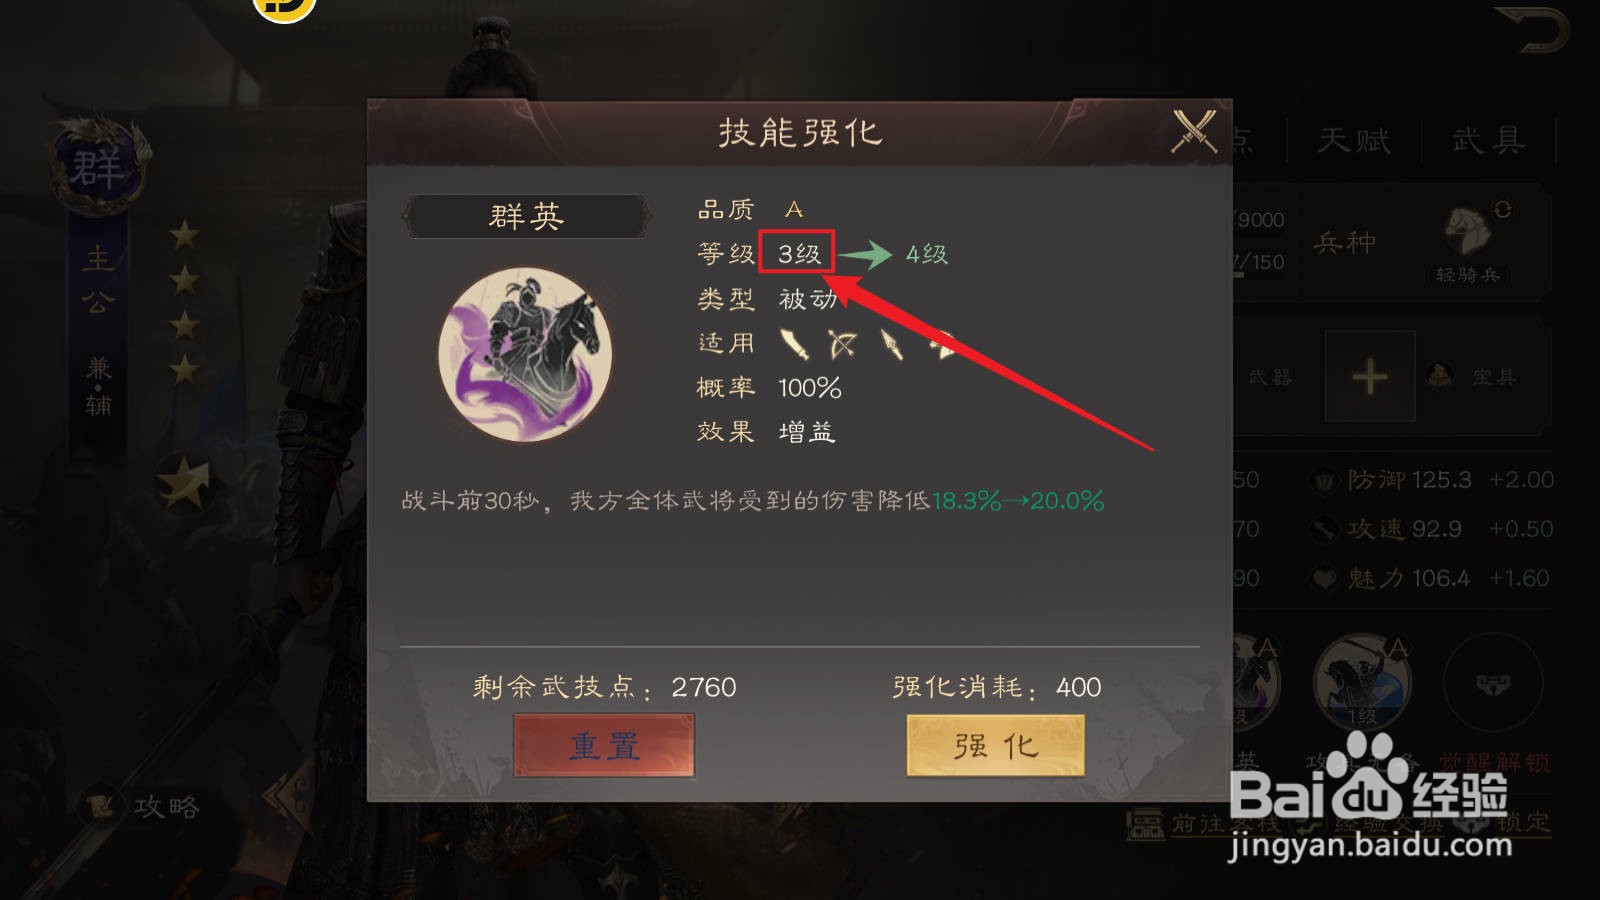
Task: Click the 轻骑兵 cavalry troop icon
Action: pos(1468,232)
